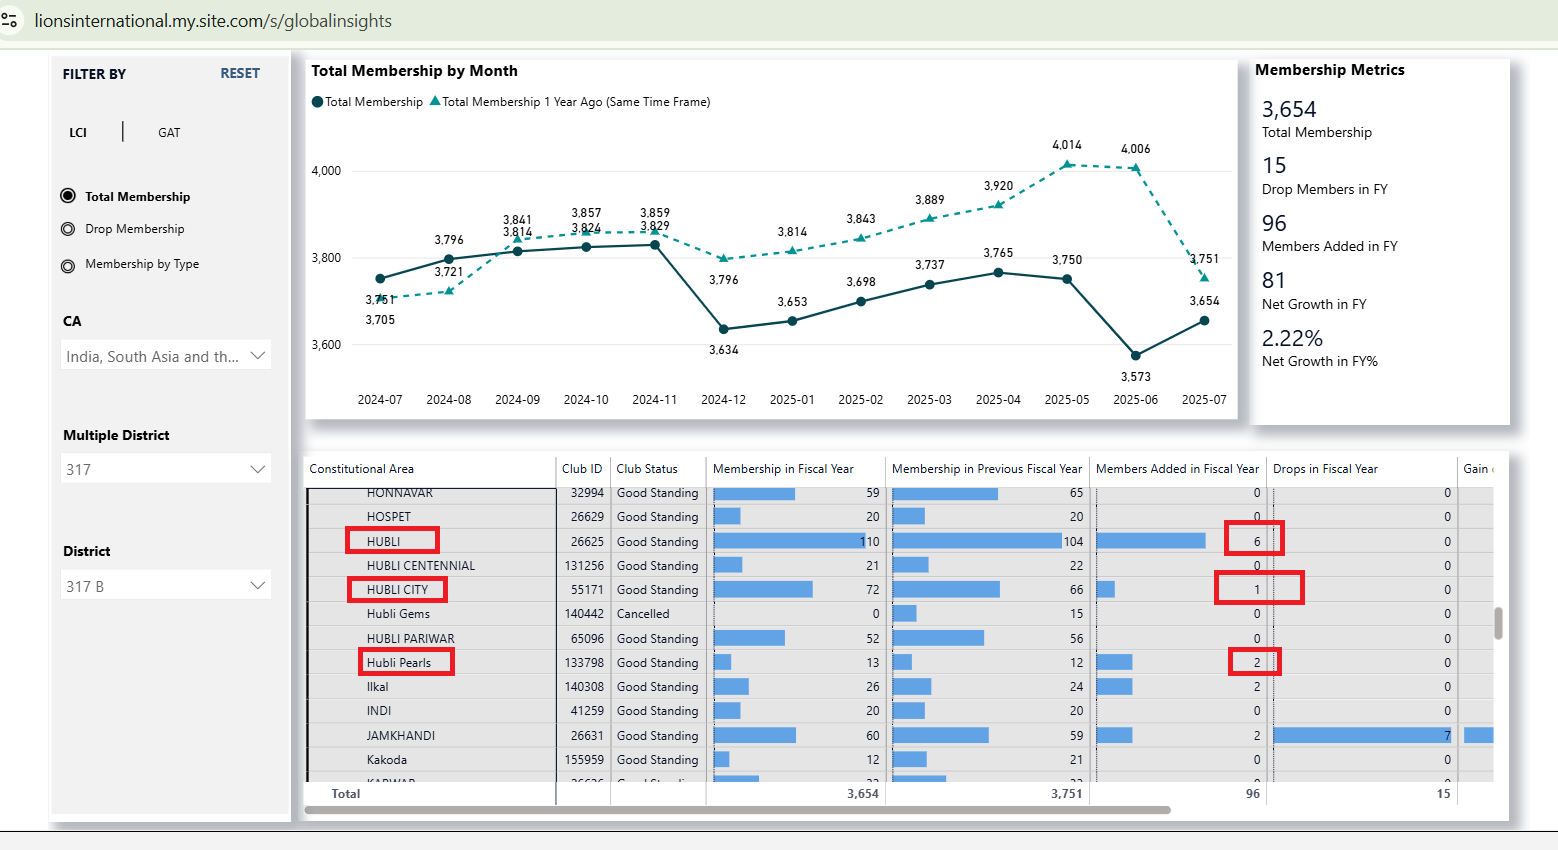Click the 3,634 data point for 2024-12
The height and width of the screenshot is (850, 1558).
pyautogui.click(x=724, y=329)
